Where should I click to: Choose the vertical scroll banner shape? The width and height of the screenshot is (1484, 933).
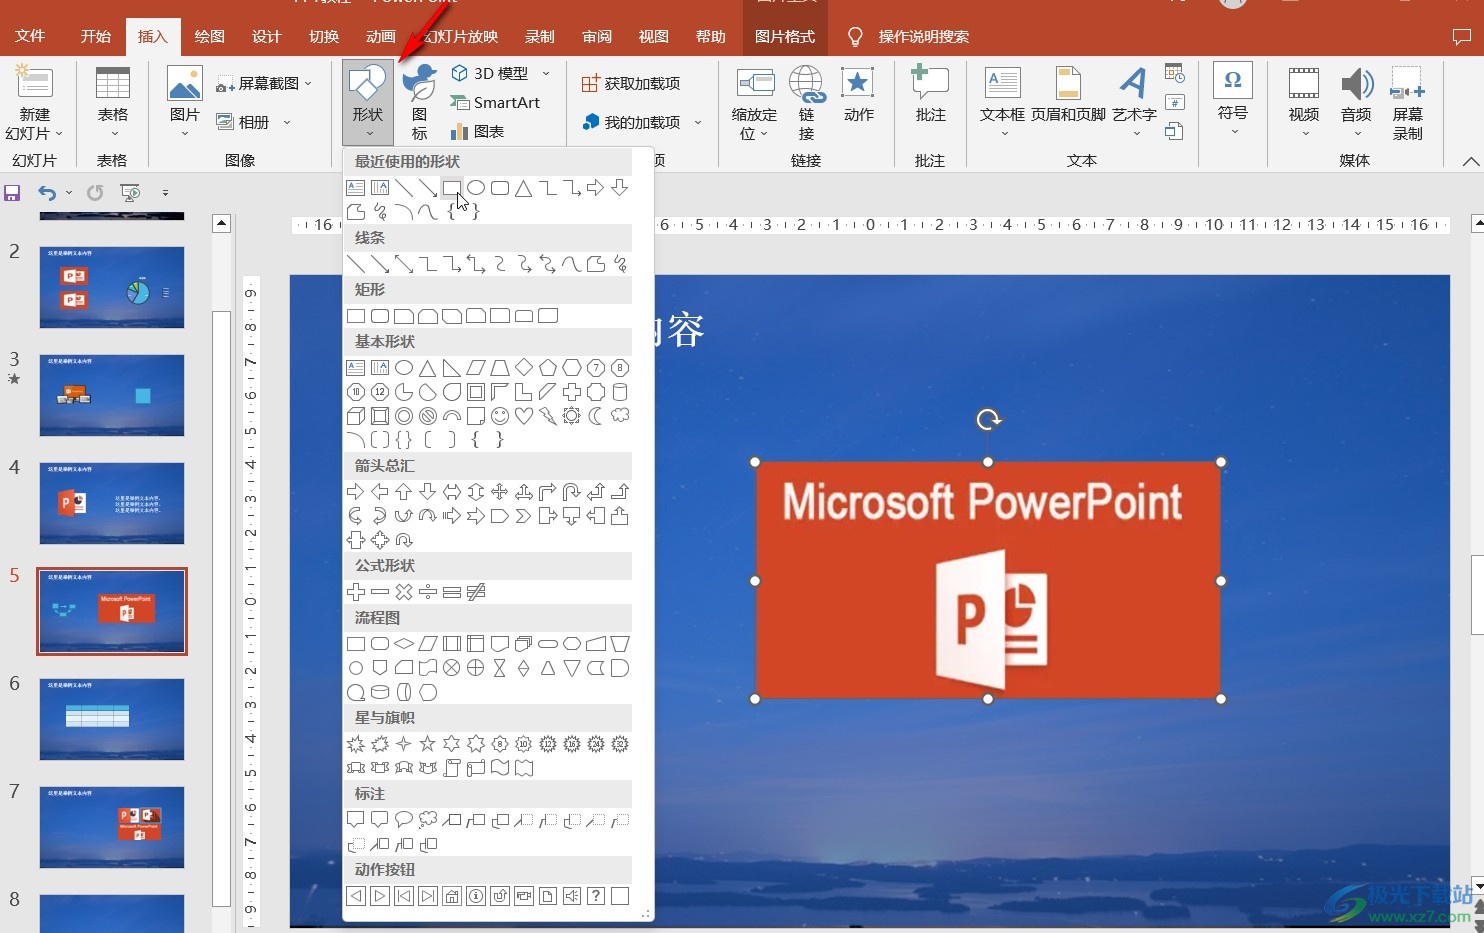(x=452, y=768)
